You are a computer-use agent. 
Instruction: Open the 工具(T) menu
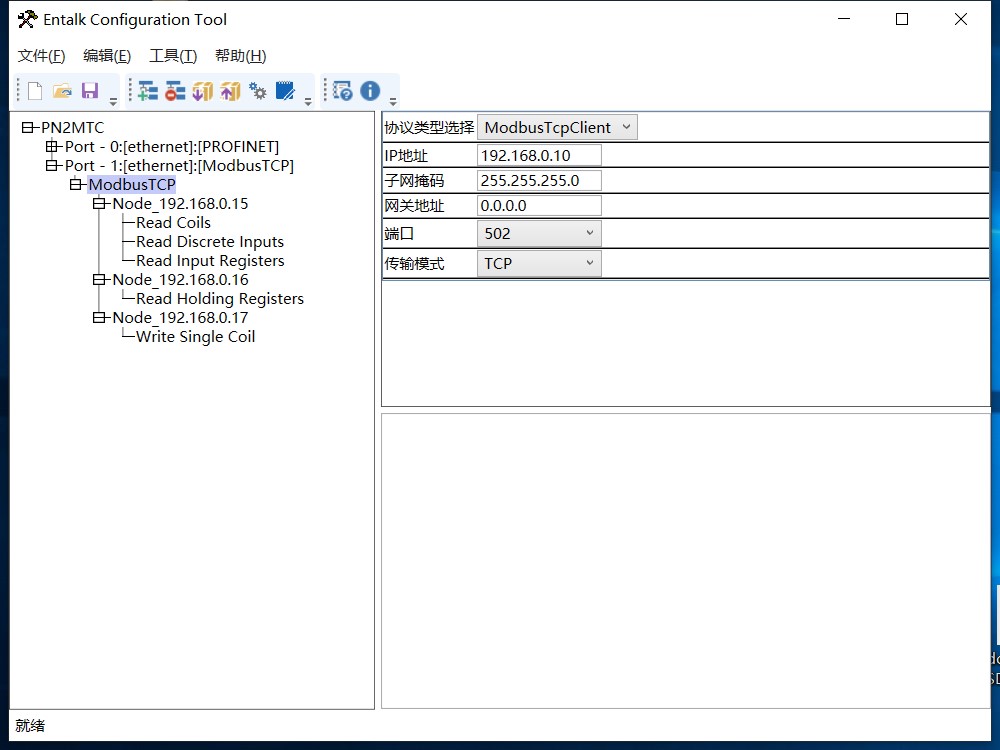[x=173, y=56]
